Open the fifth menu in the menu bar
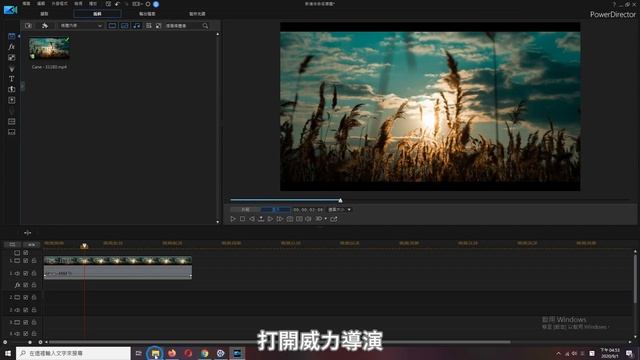Viewport: 640px width, 360px height. tap(93, 3)
